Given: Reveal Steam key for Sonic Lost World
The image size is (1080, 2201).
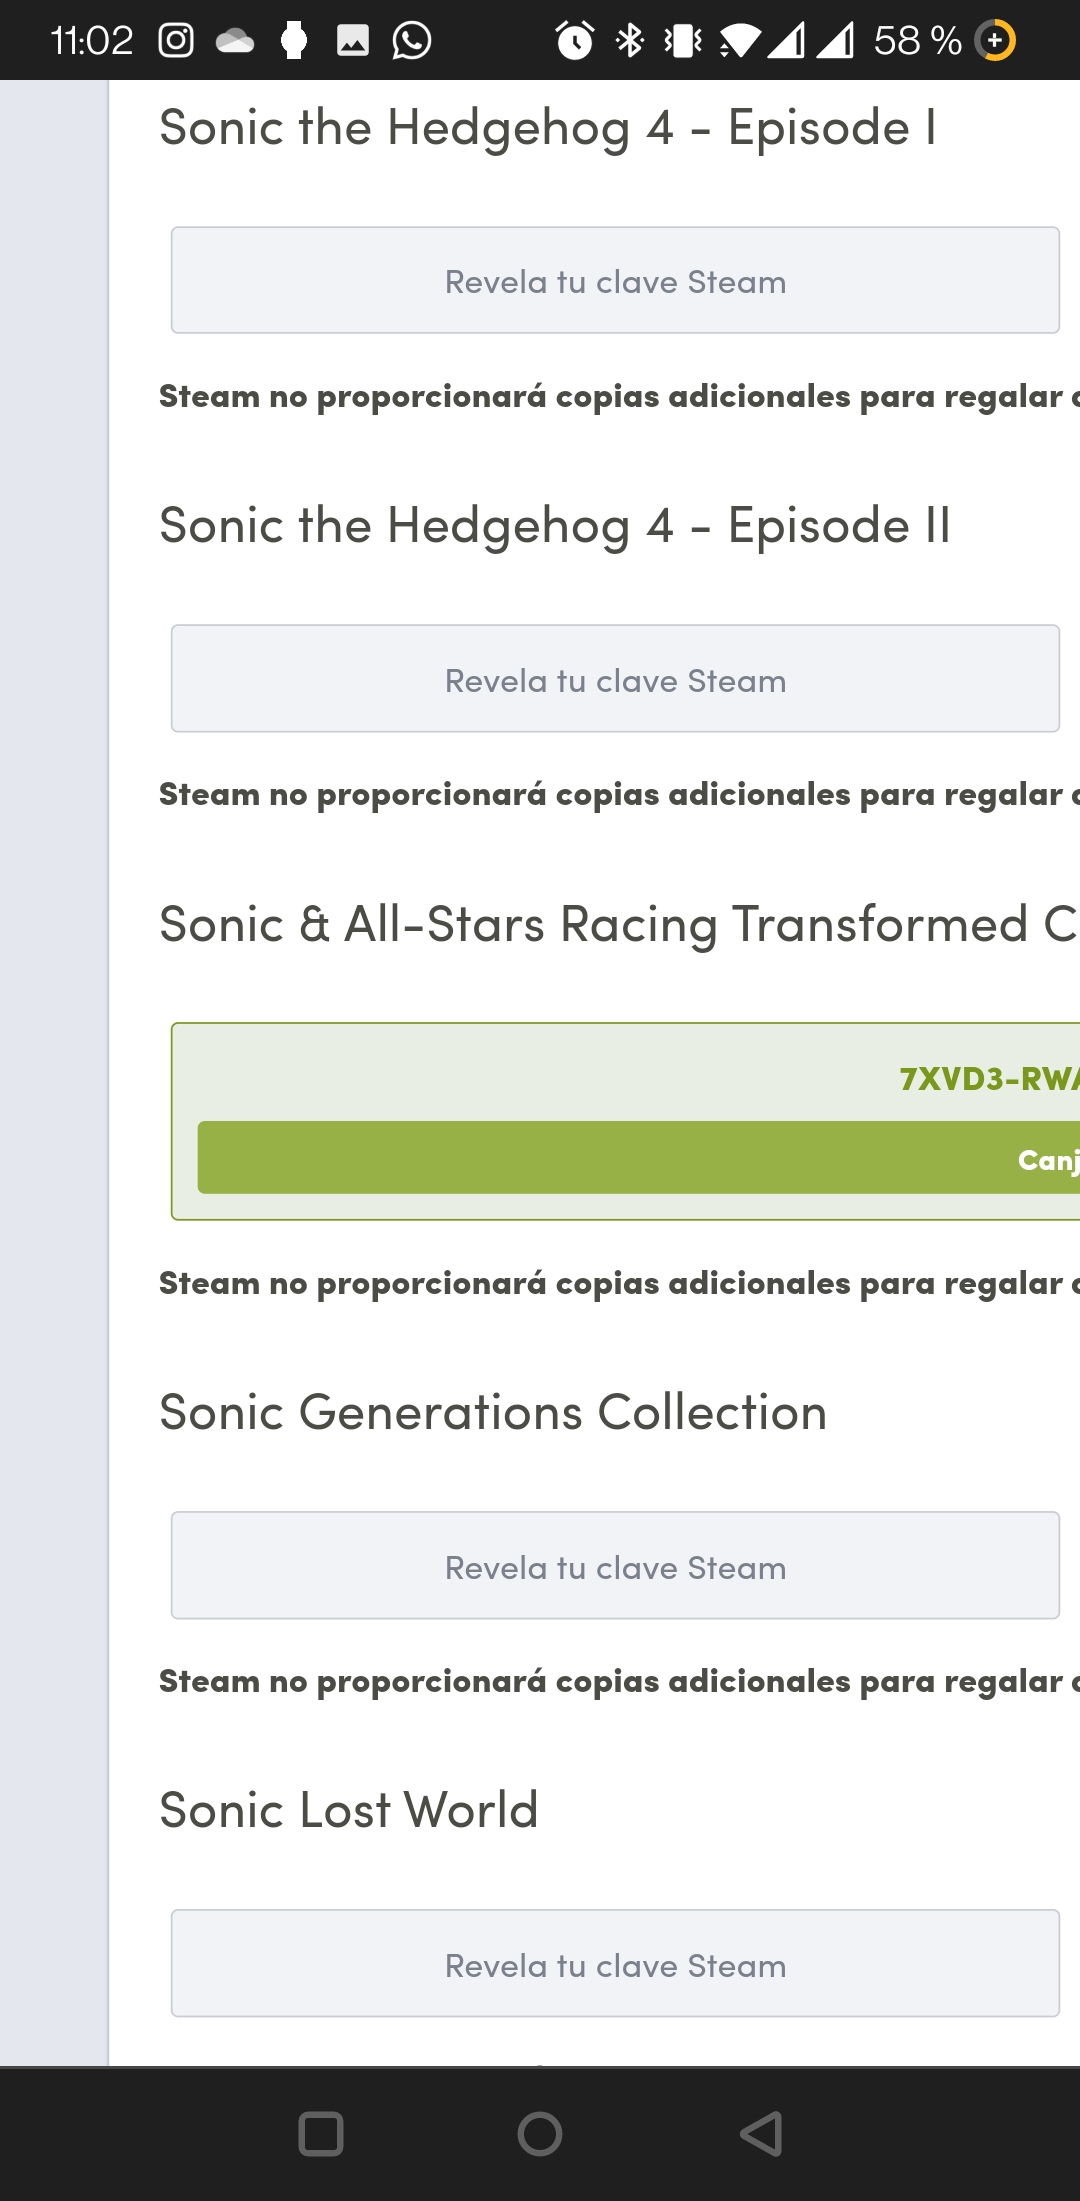Looking at the screenshot, I should (615, 1964).
